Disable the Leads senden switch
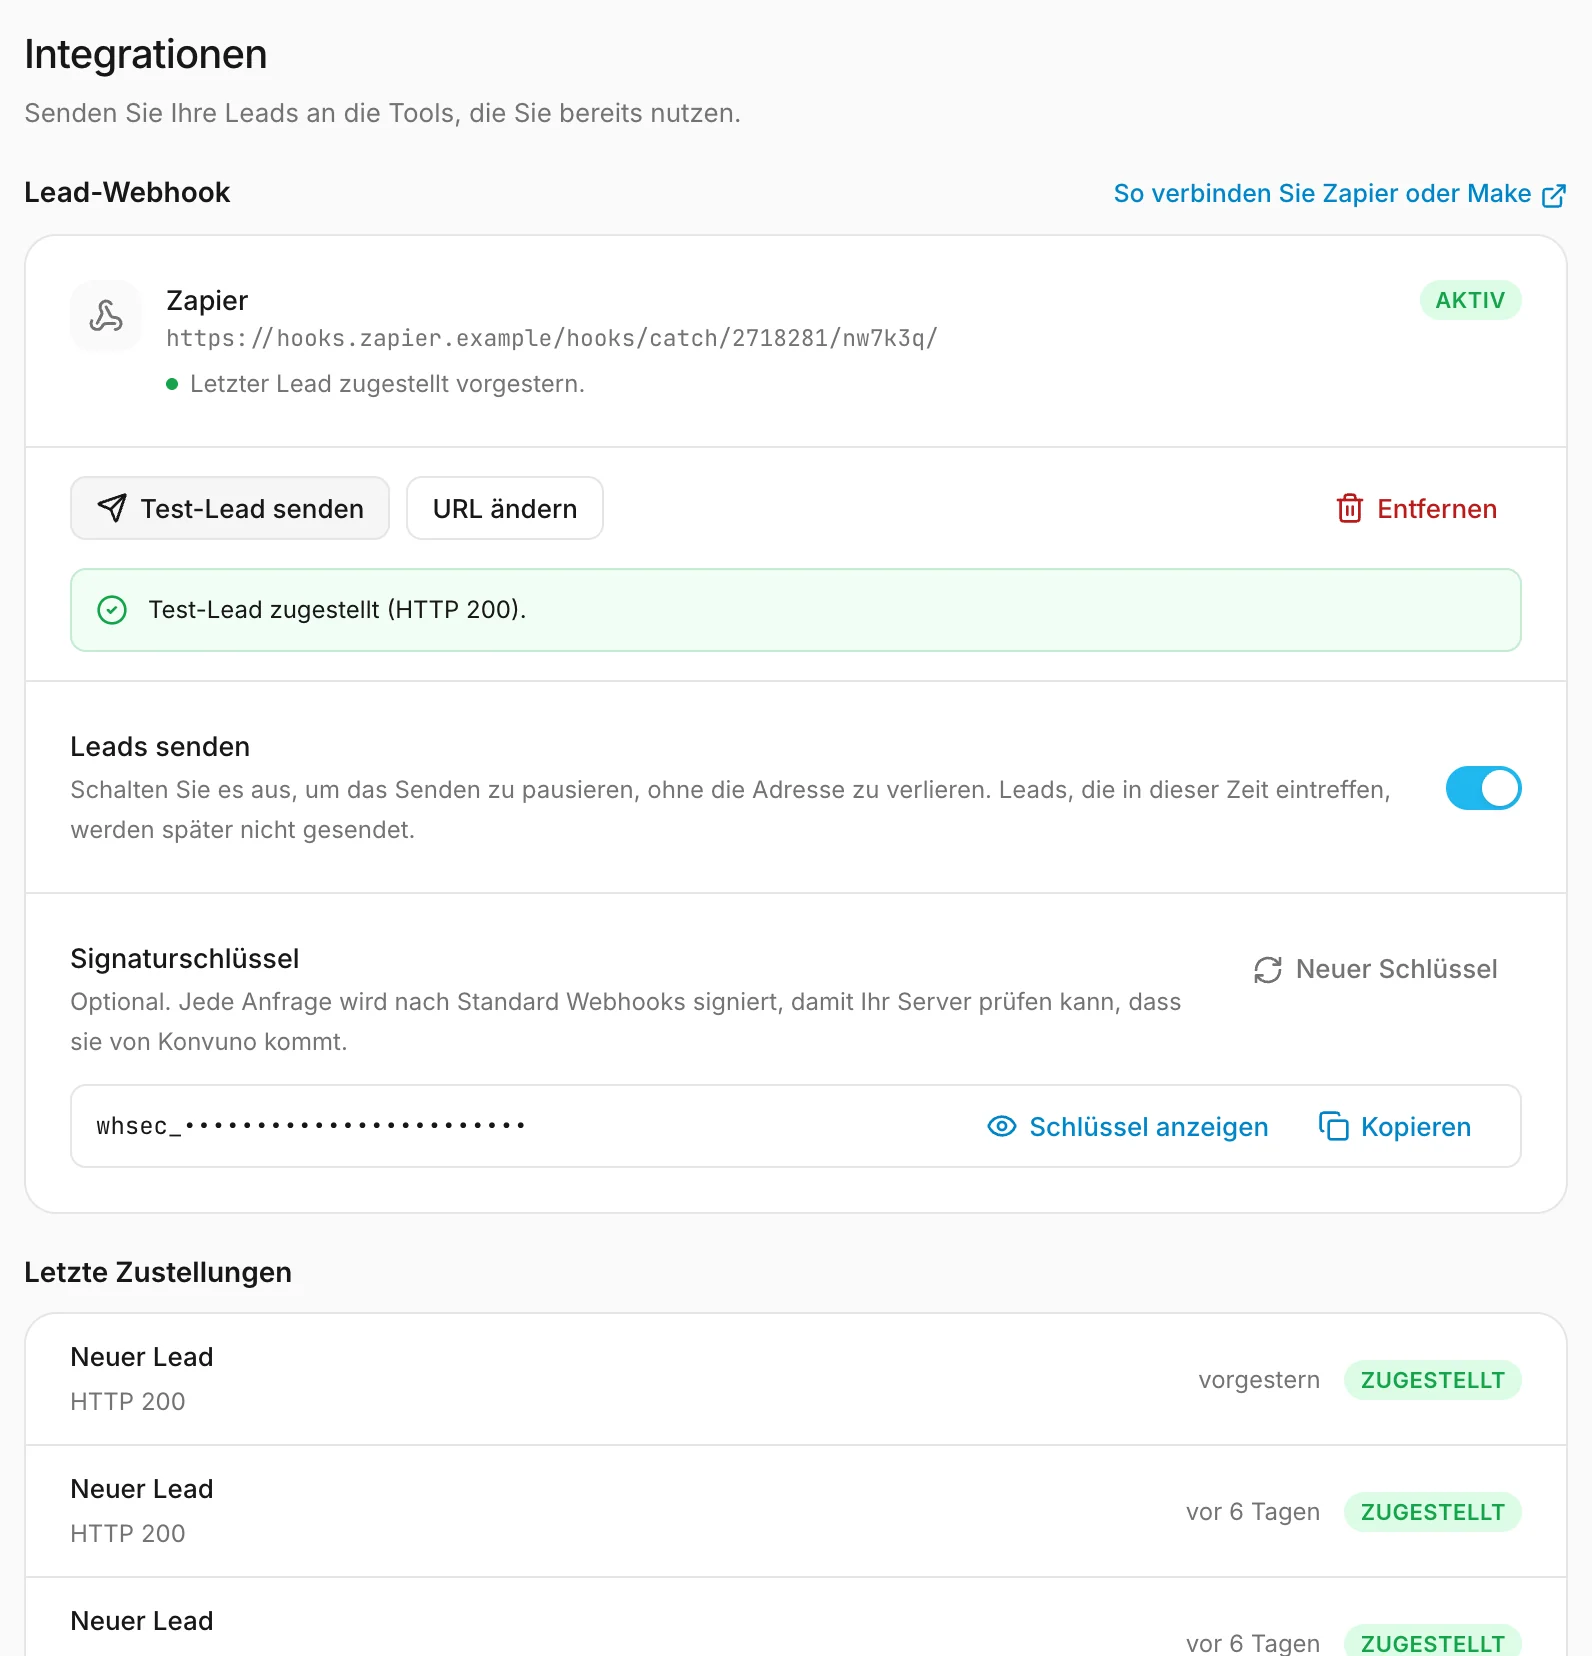The image size is (1592, 1656). coord(1484,788)
